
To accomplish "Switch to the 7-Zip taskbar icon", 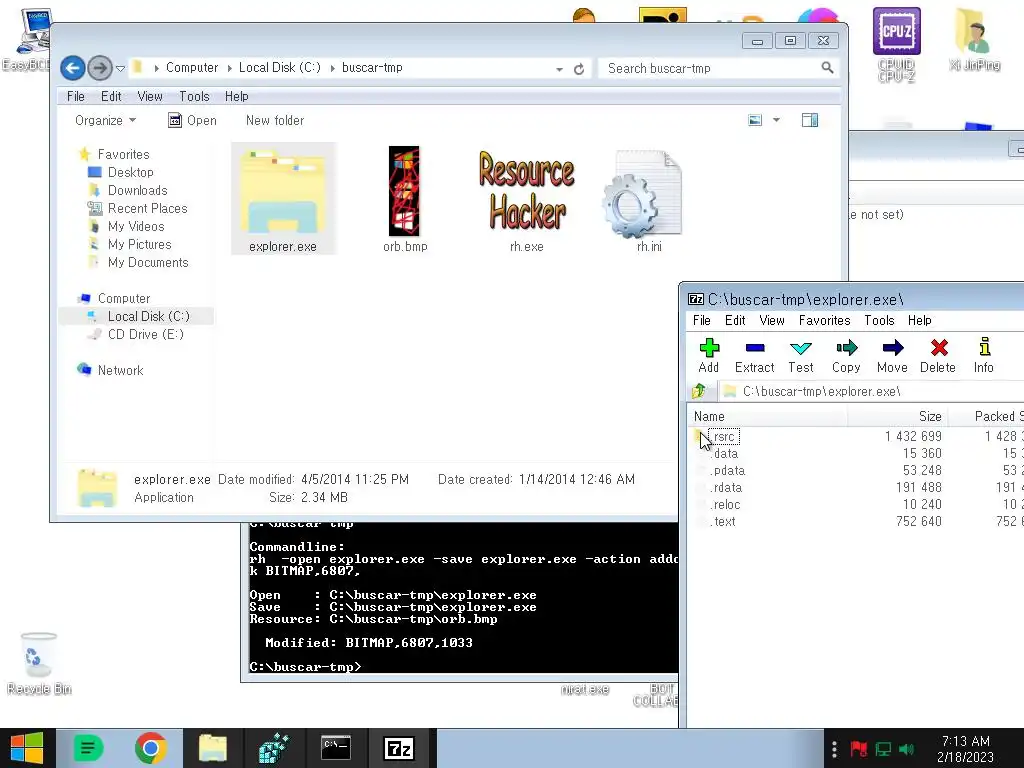I will click(398, 748).
